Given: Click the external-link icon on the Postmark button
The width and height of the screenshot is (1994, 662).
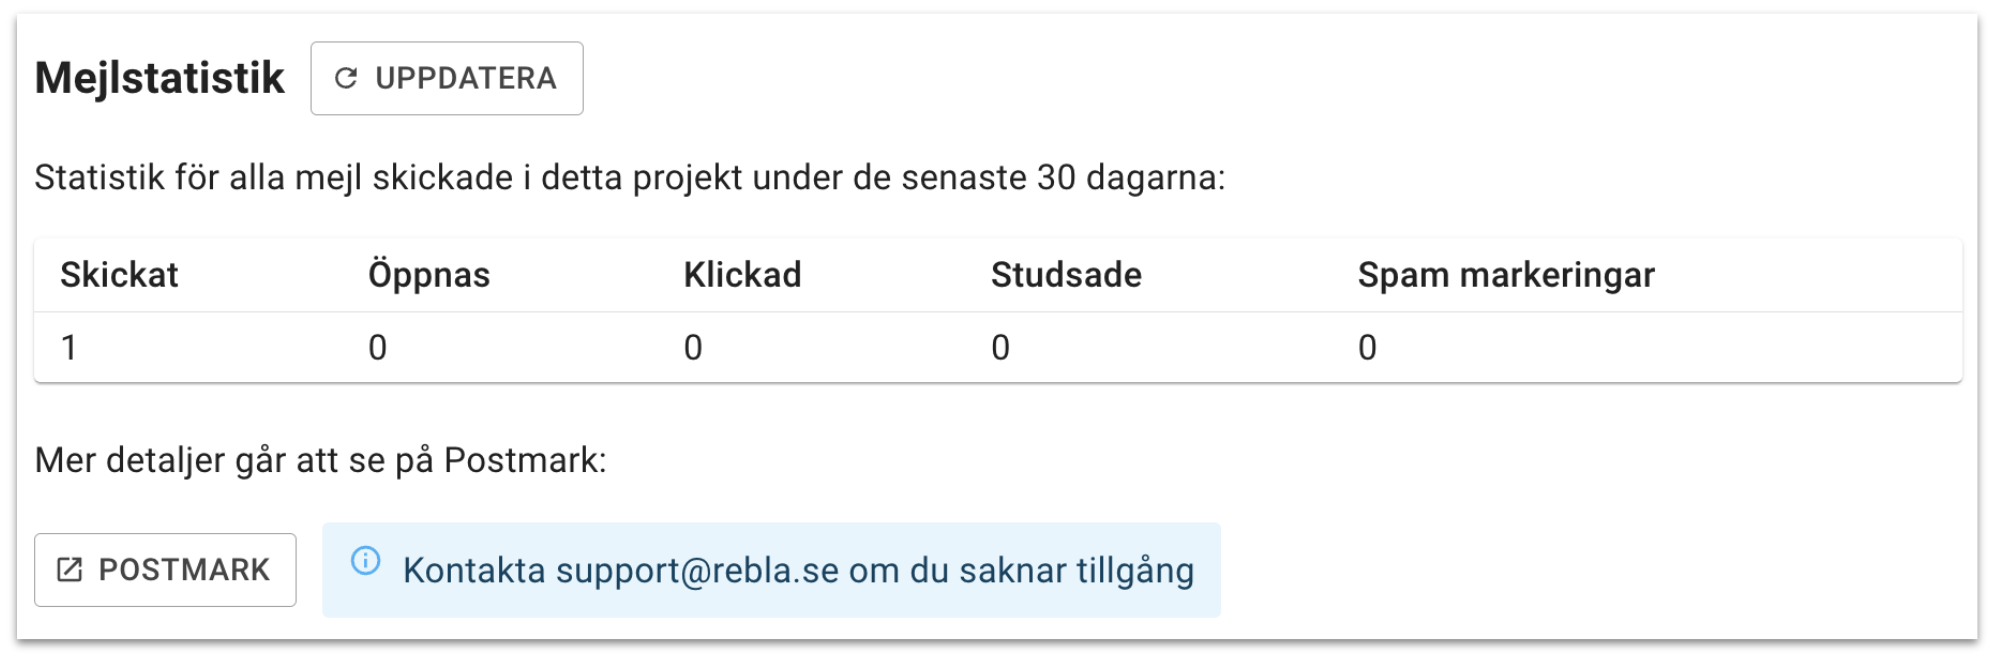Looking at the screenshot, I should click(69, 570).
